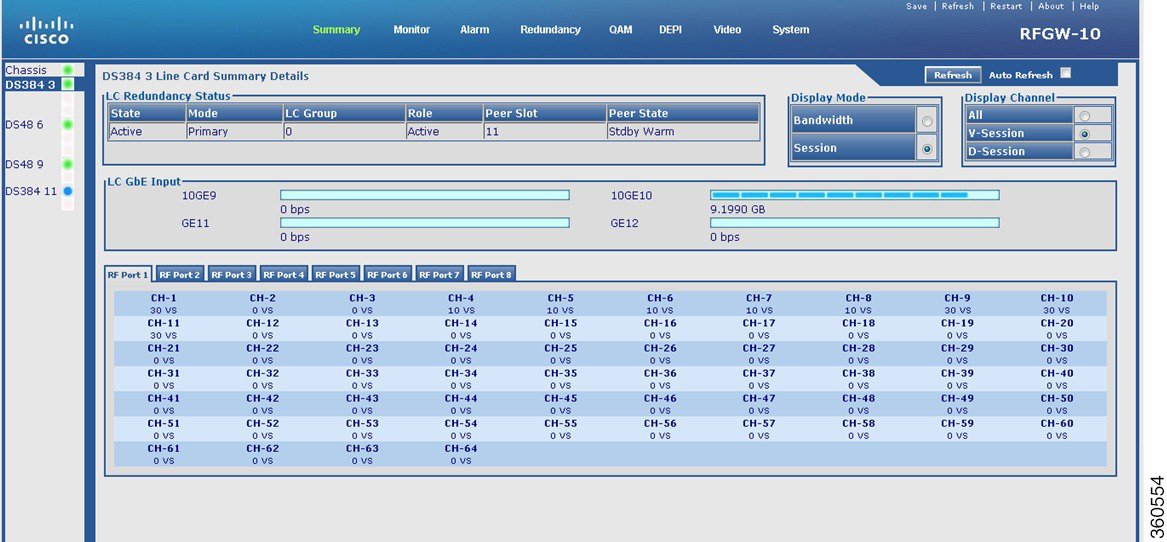Select DS48 9 in the sidebar
Screen dimensions: 1167x542
pyautogui.click(x=25, y=164)
